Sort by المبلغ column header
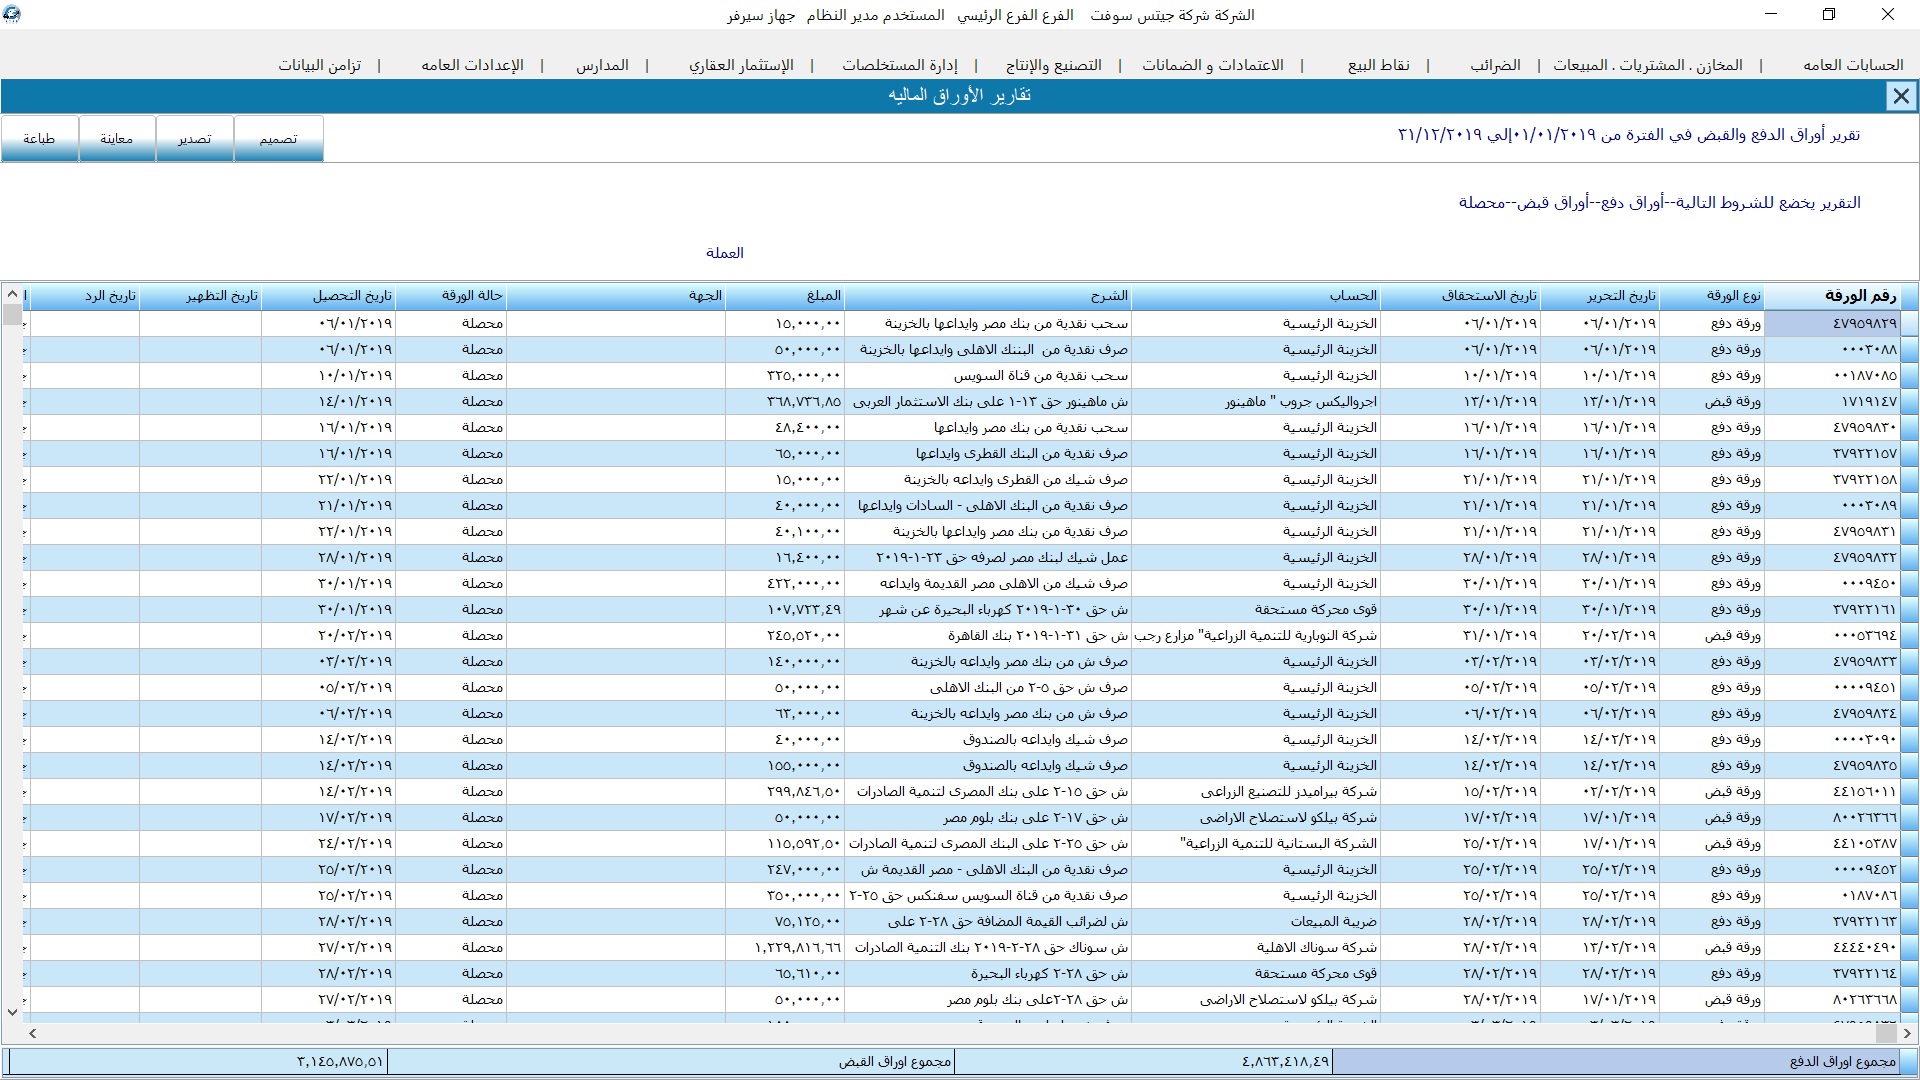 click(785, 296)
